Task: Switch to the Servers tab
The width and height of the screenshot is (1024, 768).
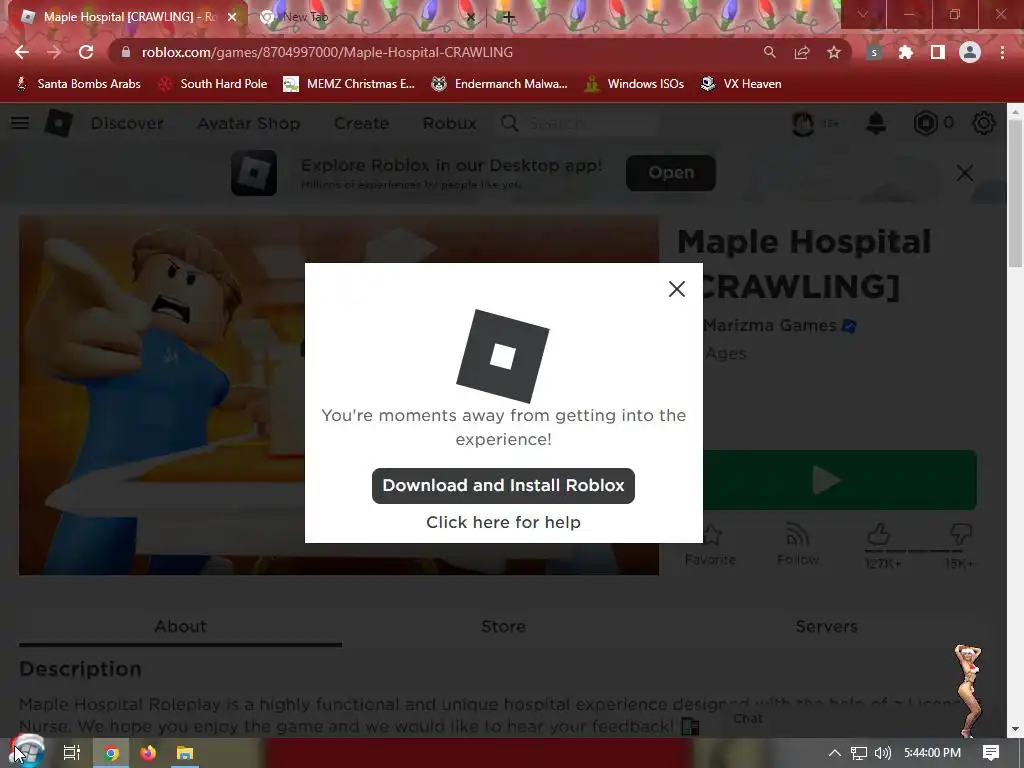Action: coord(826,626)
